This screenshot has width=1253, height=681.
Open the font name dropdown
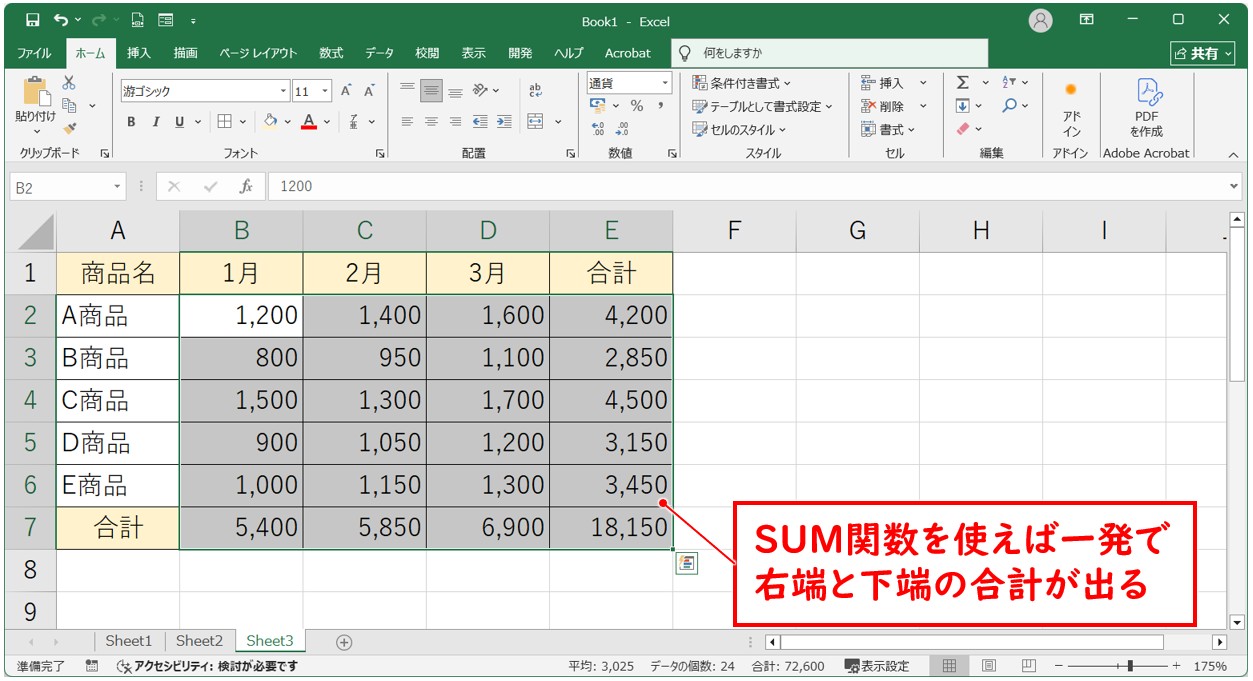[283, 91]
